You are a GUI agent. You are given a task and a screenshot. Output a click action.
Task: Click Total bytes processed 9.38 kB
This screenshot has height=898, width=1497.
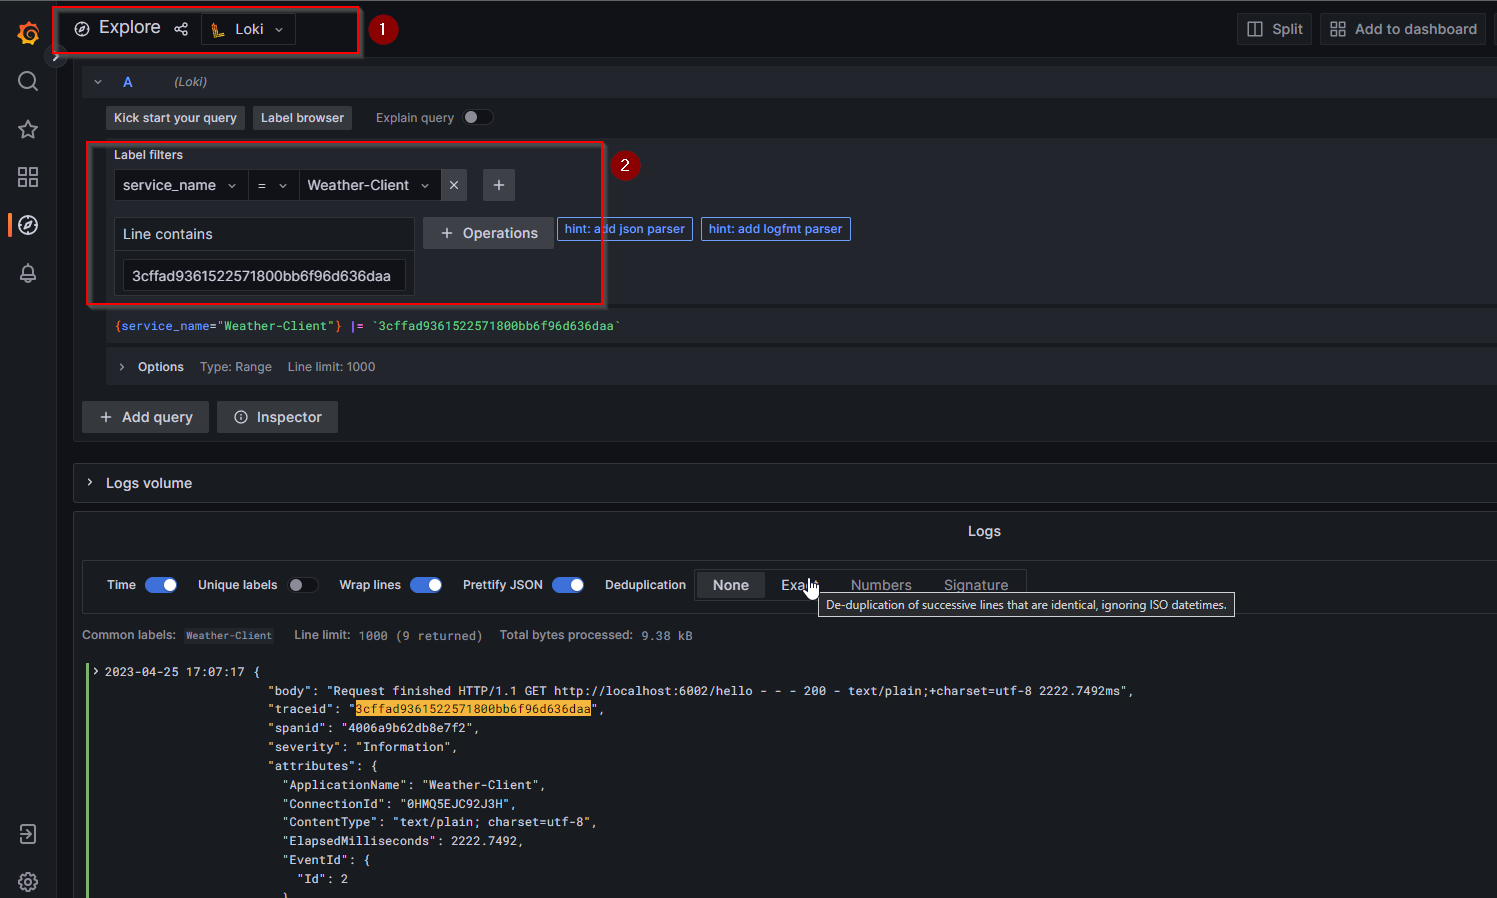pyautogui.click(x=596, y=635)
